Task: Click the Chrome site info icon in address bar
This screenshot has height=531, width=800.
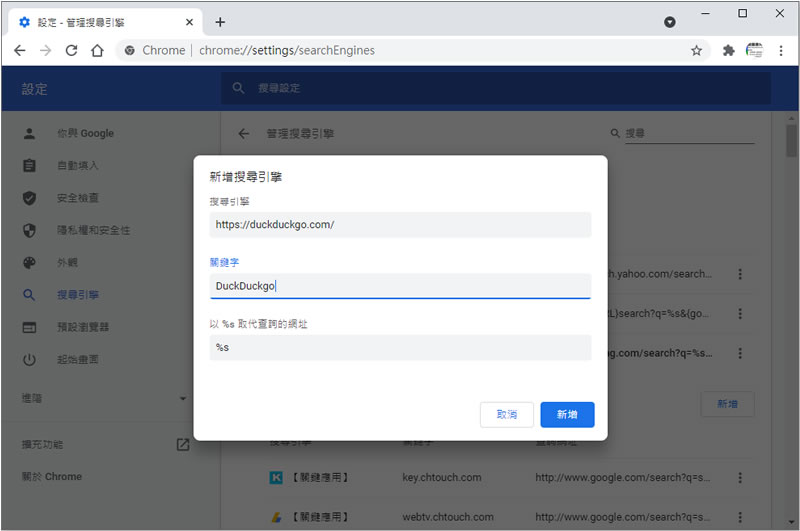Action: [x=130, y=50]
